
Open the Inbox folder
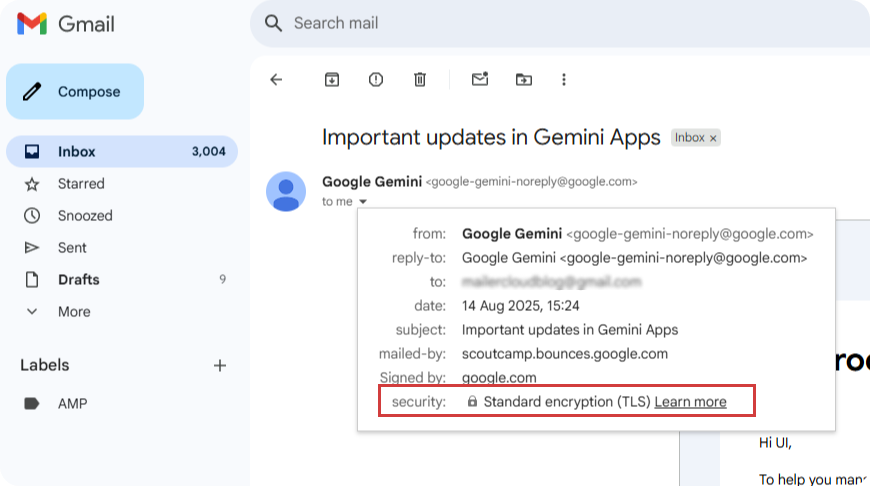tap(122, 151)
